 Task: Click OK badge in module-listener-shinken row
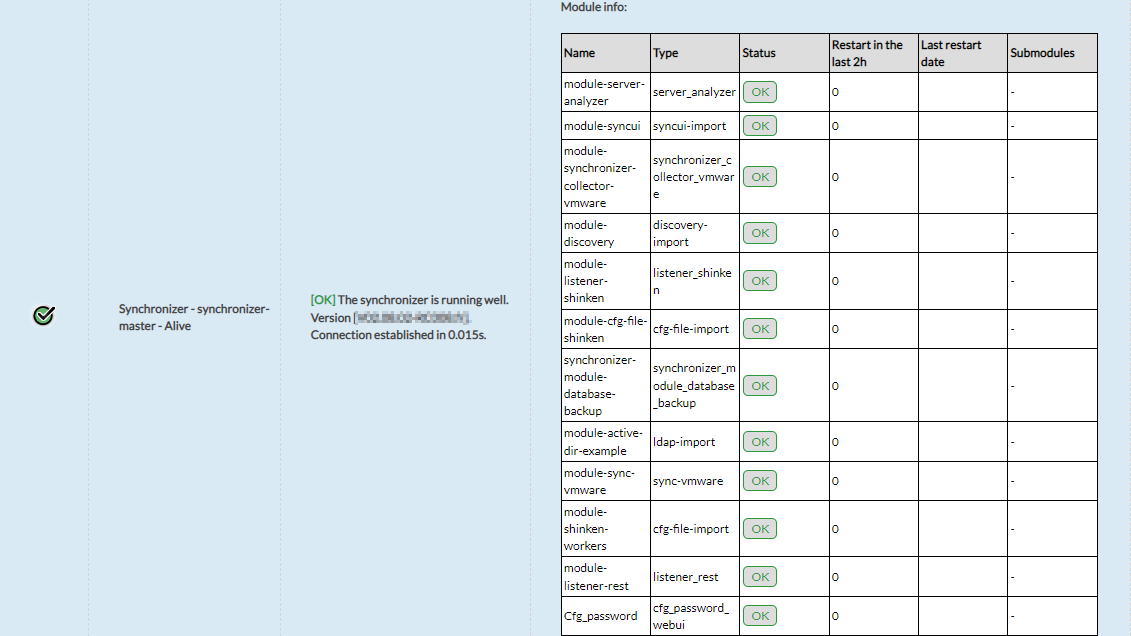(x=760, y=281)
